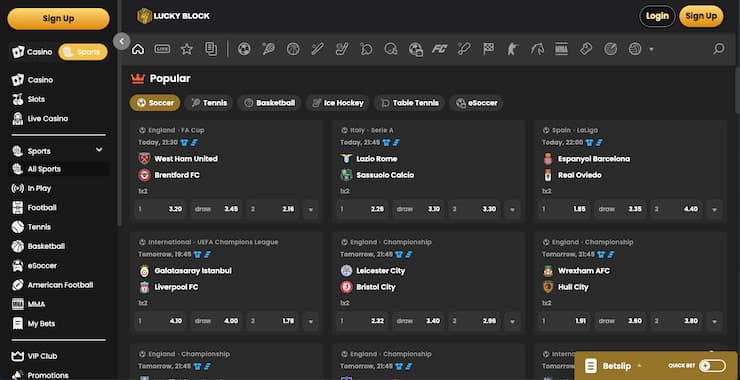Select the FC game icon in toolbar
The image size is (740, 380).
[x=439, y=49]
